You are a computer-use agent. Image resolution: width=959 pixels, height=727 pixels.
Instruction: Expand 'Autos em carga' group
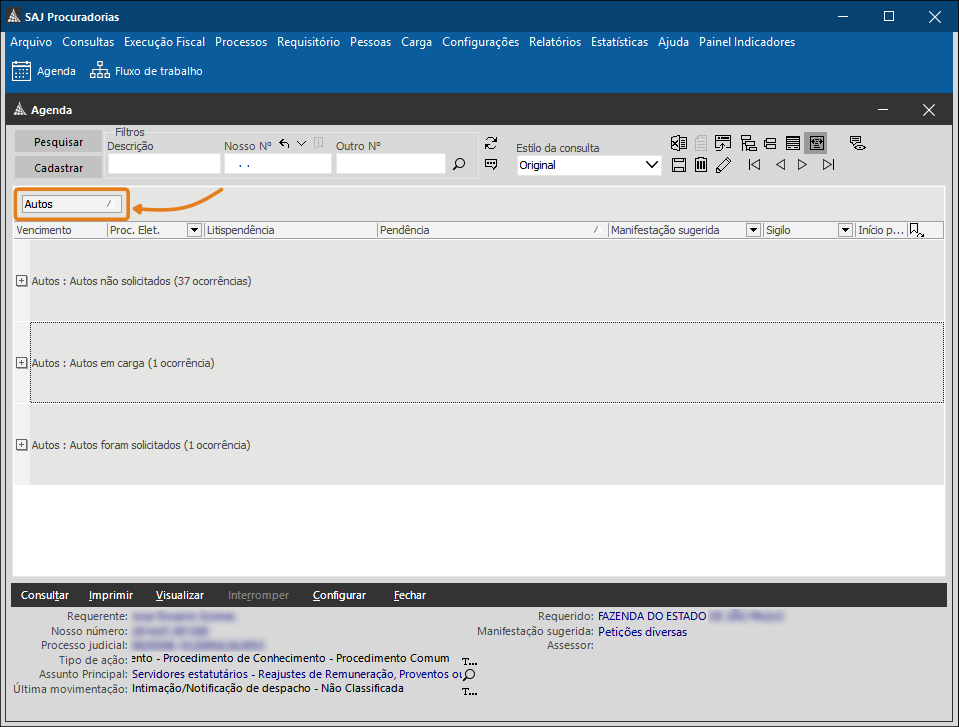point(22,363)
